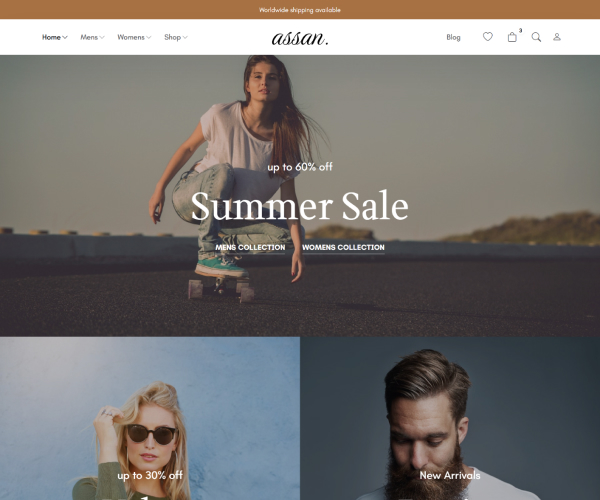Expand the Mens dropdown arrow

[x=102, y=37]
